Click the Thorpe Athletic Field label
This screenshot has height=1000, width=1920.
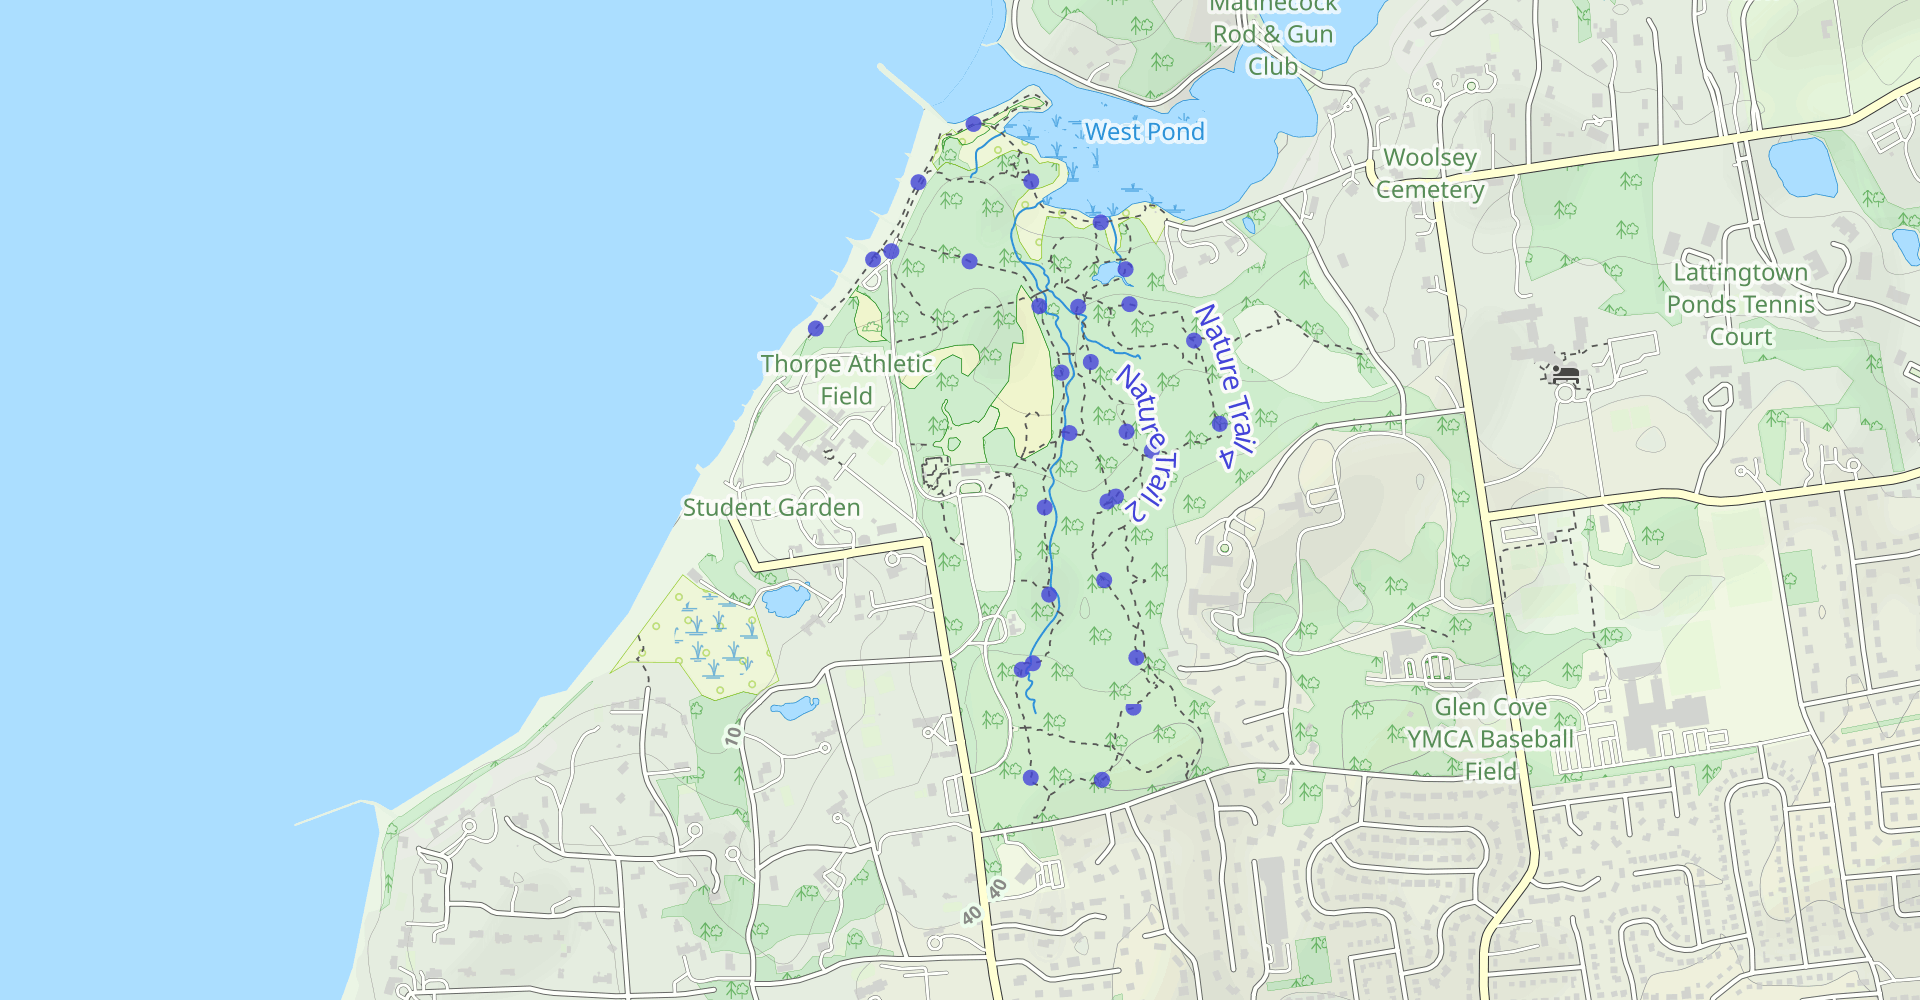846,379
